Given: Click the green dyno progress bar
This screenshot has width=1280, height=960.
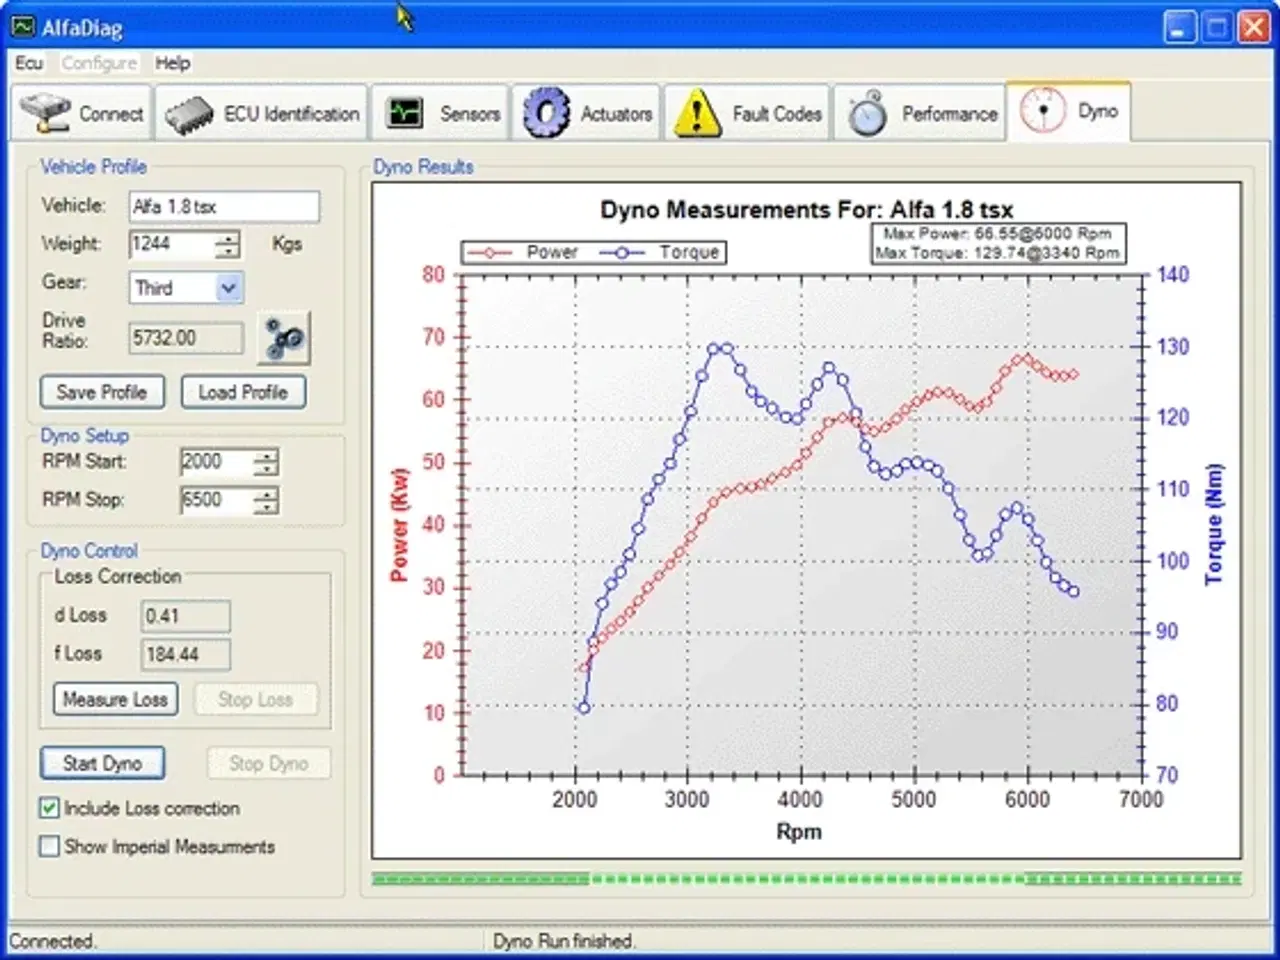Looking at the screenshot, I should point(806,879).
